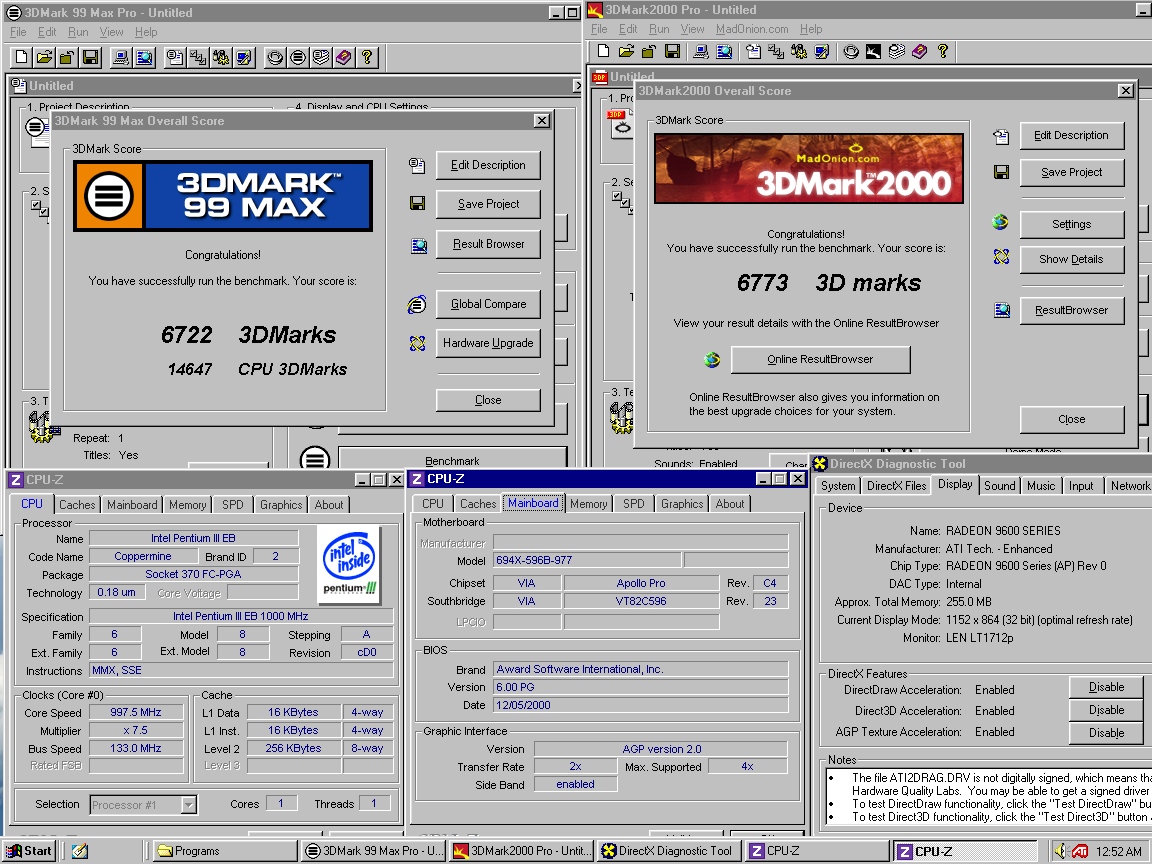Switch to the SPD tab in left CPU-Z window
Image resolution: width=1152 pixels, height=864 pixels.
[233, 505]
